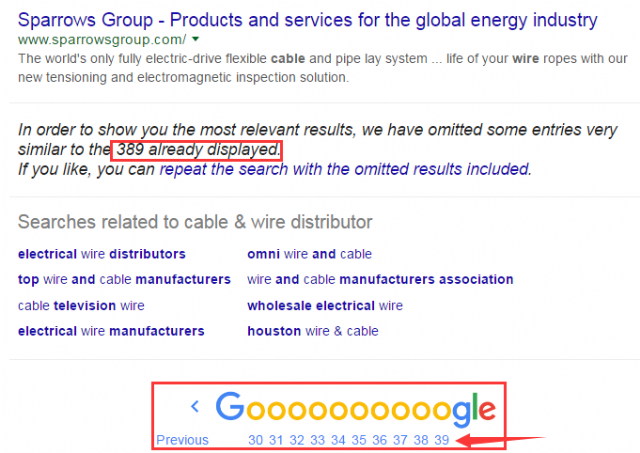
Task: Click the red e in Google pagination logo
Action: pyautogui.click(x=487, y=409)
